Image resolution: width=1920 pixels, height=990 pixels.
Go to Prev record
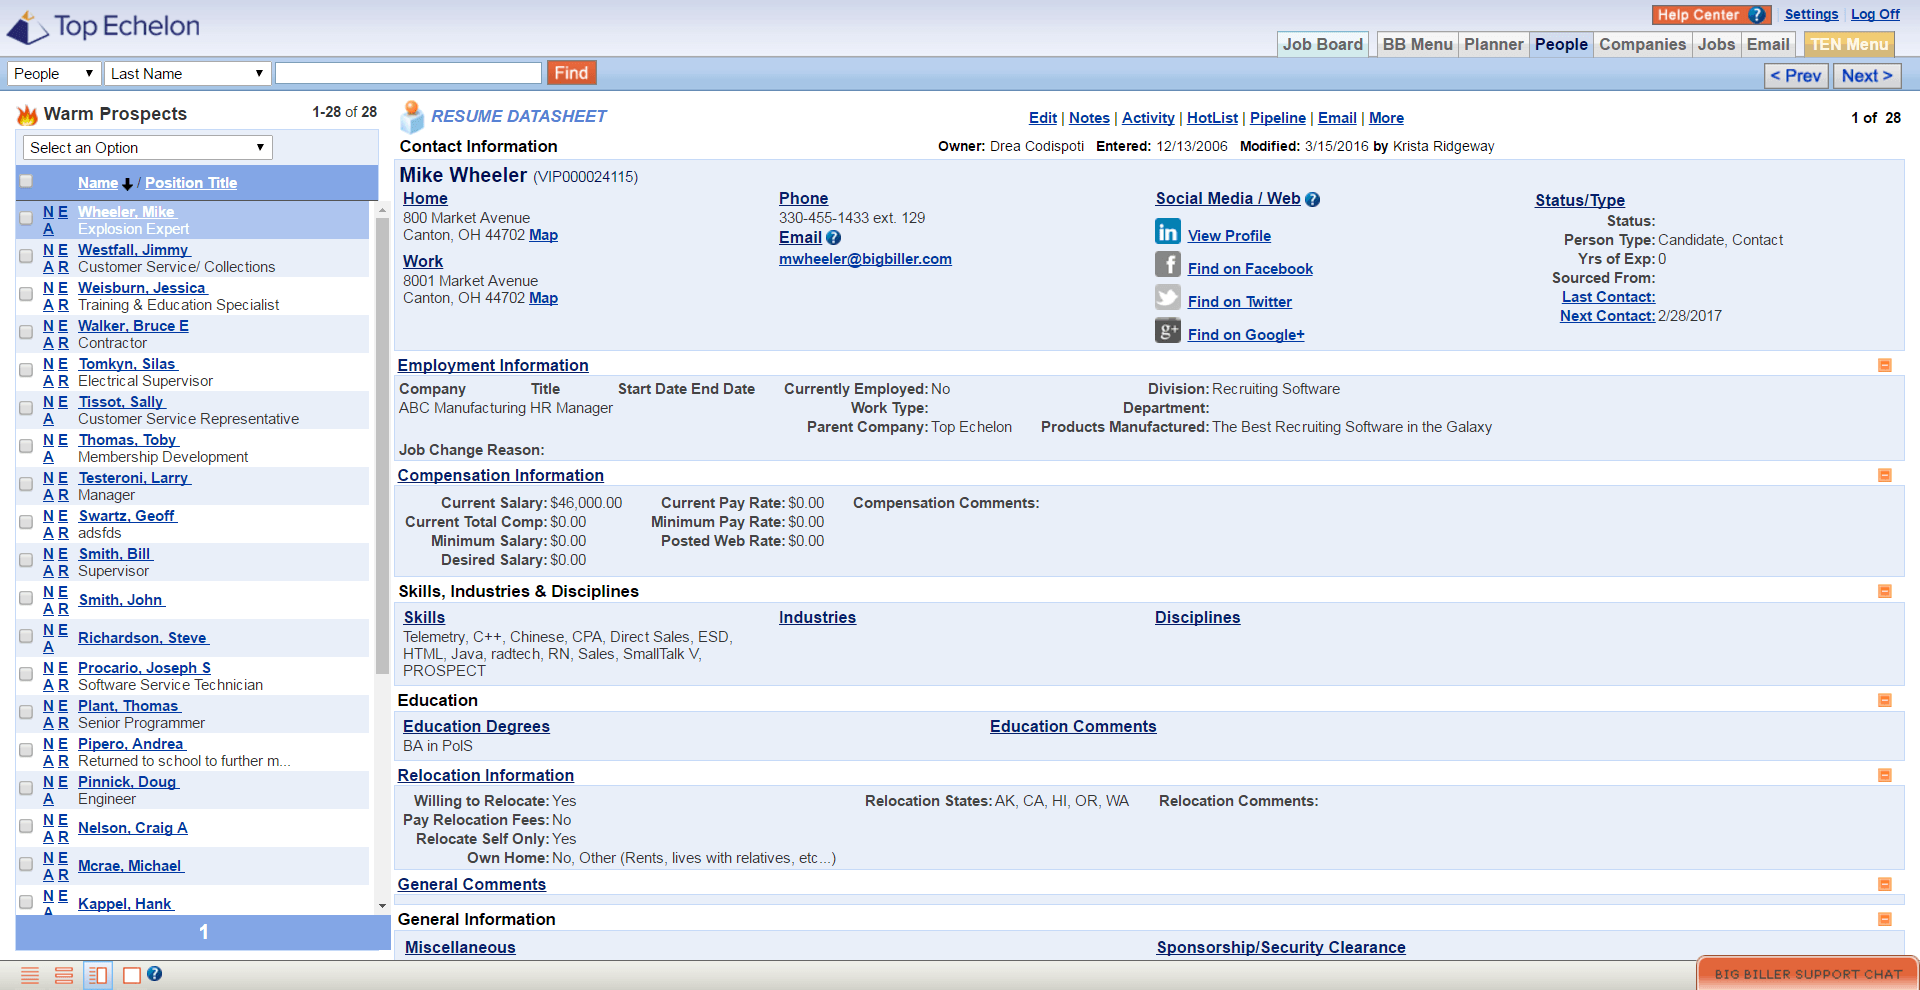[1796, 76]
